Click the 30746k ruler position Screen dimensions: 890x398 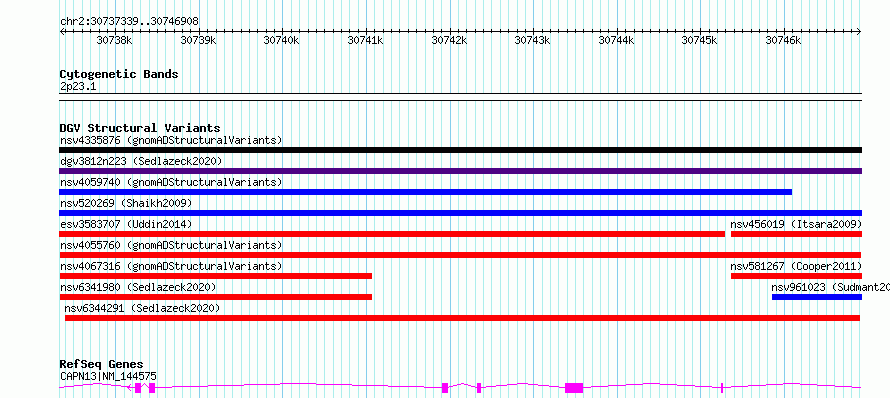click(x=784, y=40)
